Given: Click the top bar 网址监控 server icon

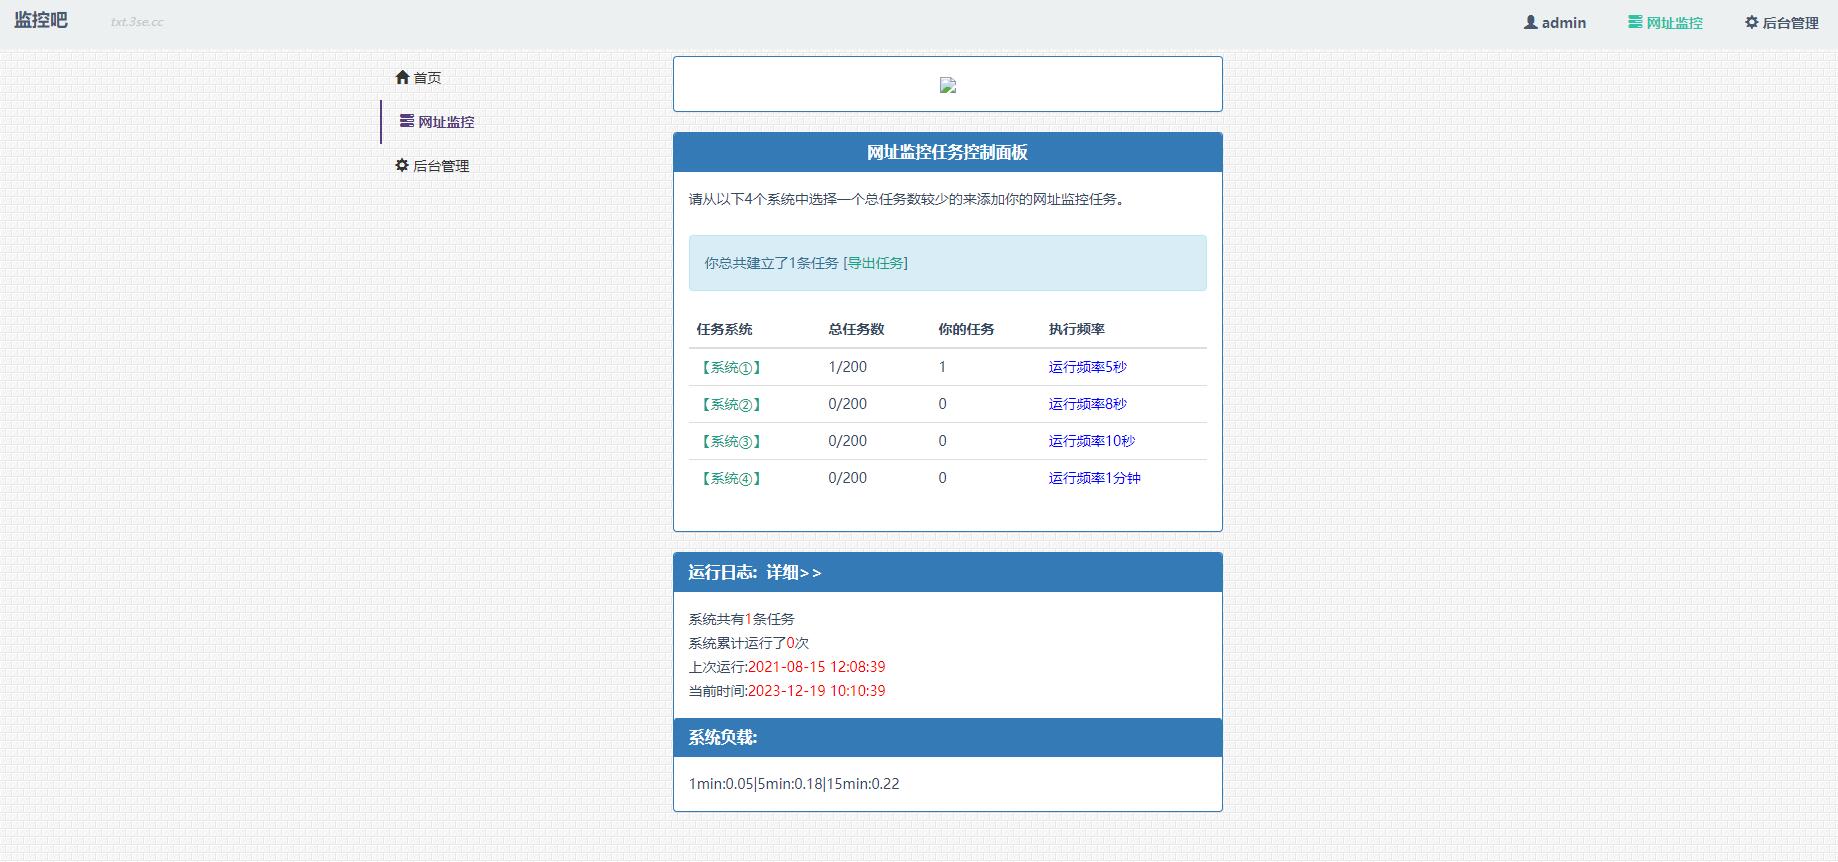Looking at the screenshot, I should [1635, 22].
